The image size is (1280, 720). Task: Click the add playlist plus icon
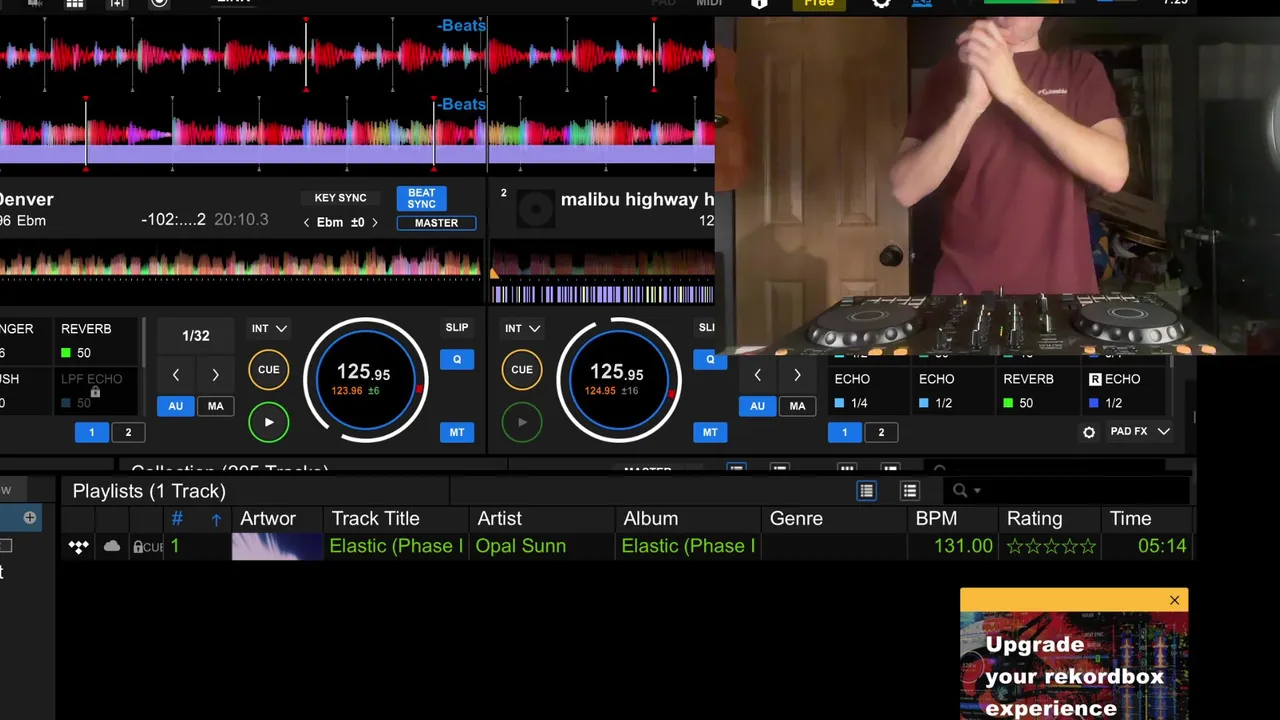(30, 518)
